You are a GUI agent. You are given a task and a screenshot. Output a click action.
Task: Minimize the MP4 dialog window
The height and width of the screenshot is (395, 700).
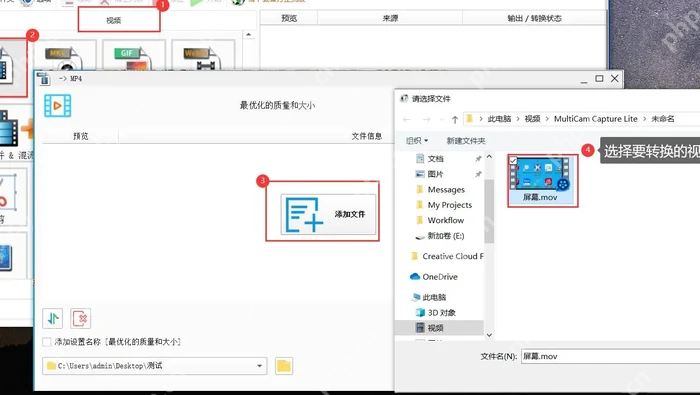[x=584, y=80]
